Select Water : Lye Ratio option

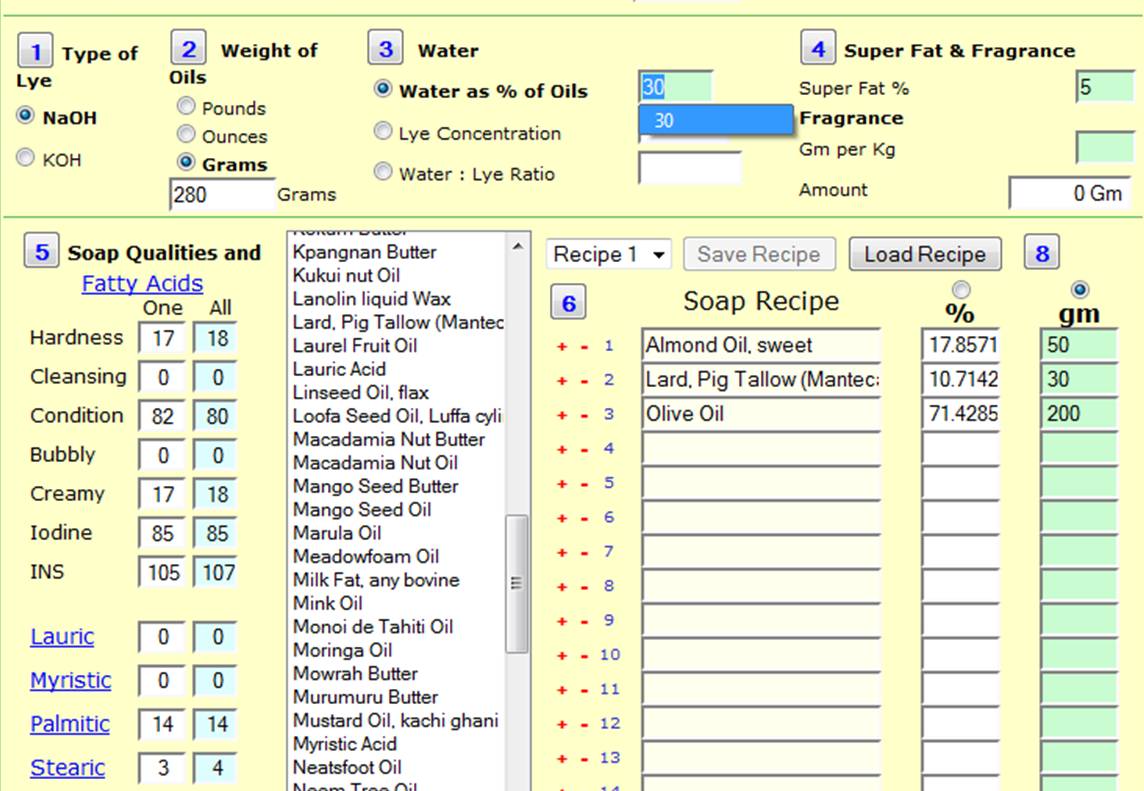point(383,171)
